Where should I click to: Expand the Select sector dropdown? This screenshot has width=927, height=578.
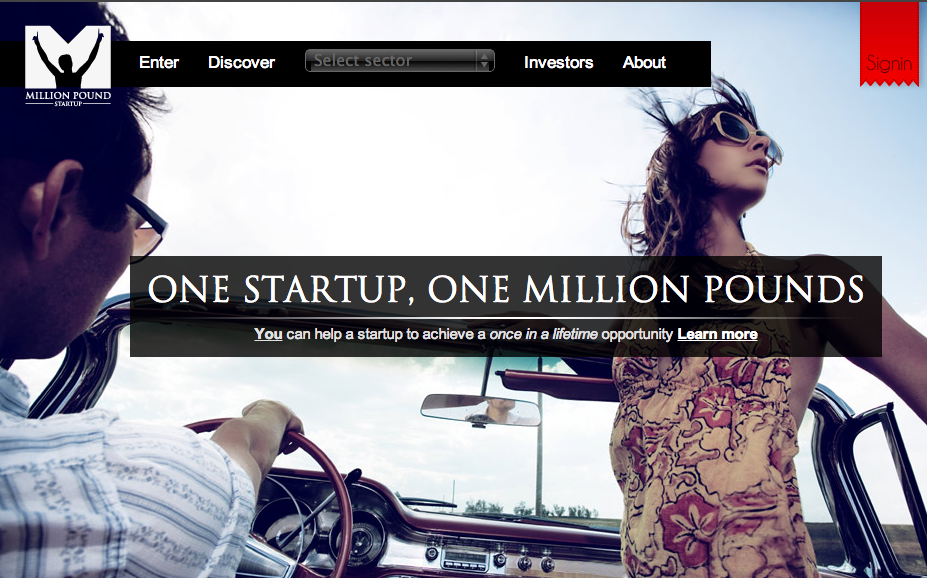point(400,60)
